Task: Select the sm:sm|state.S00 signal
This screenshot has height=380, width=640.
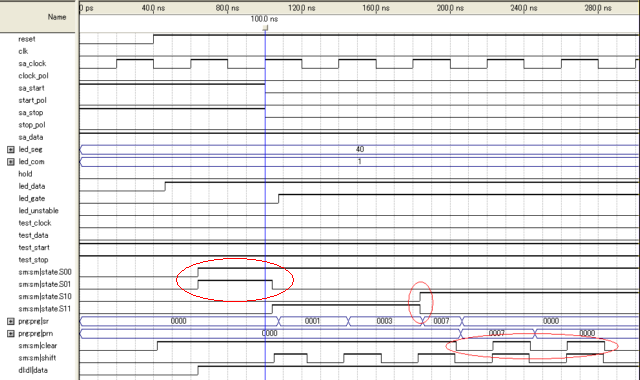Action: coord(44,272)
